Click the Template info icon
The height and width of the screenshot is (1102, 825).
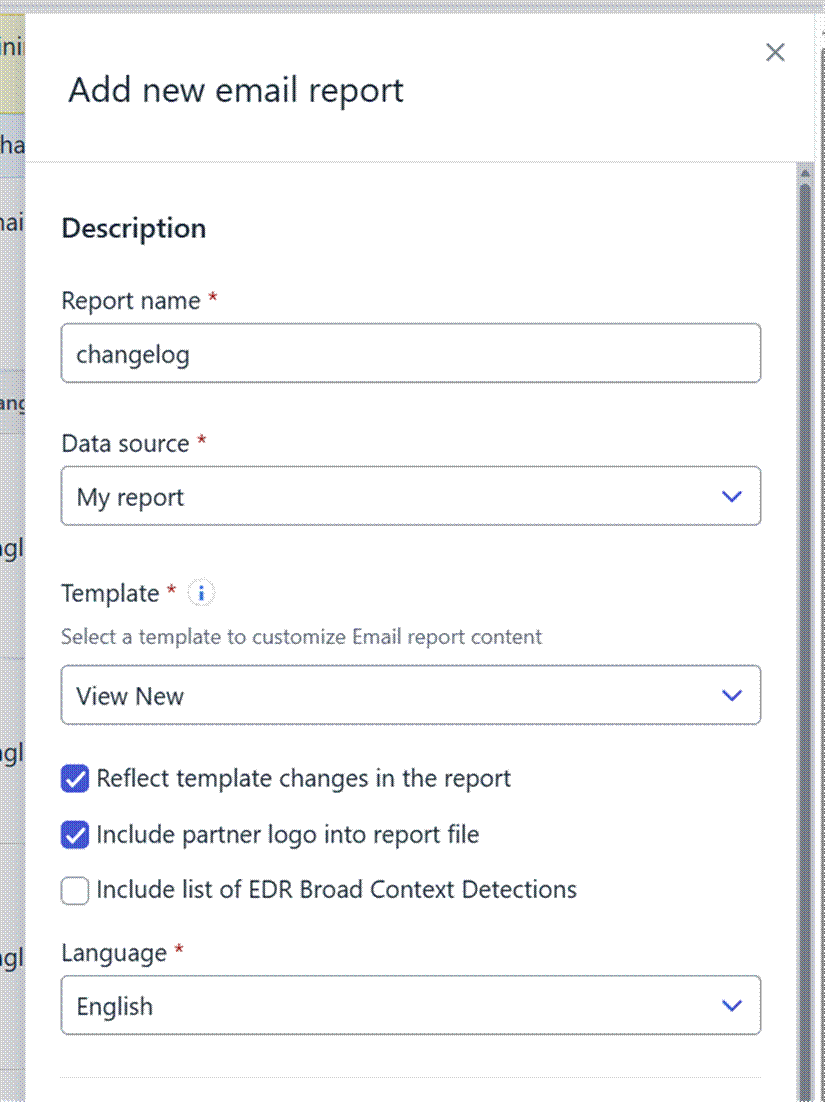pyautogui.click(x=201, y=593)
